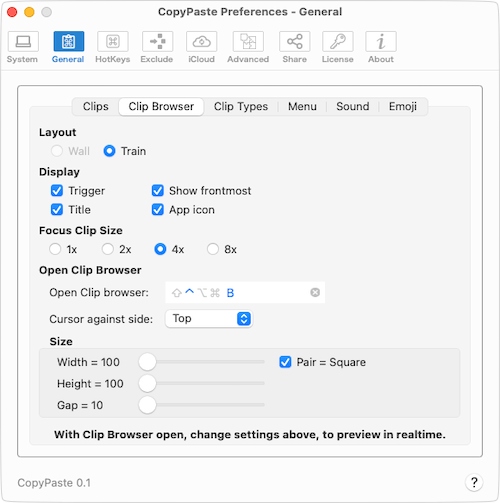Click the Gap = 10 label
Screen dimensions: 500x503
(x=80, y=405)
